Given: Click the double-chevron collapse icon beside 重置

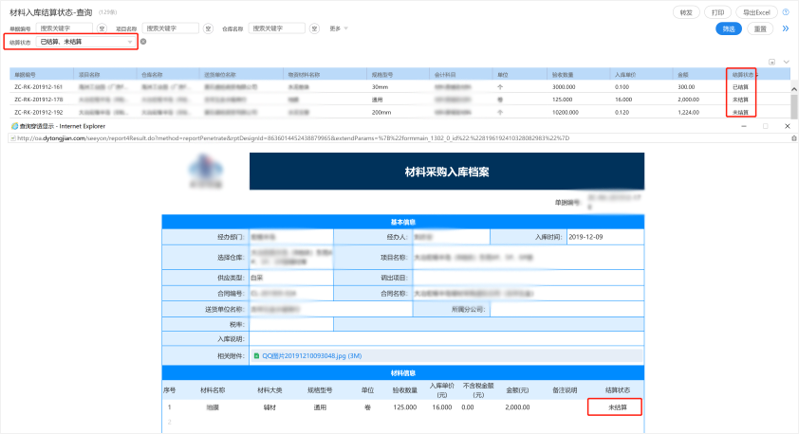Looking at the screenshot, I should (x=786, y=29).
